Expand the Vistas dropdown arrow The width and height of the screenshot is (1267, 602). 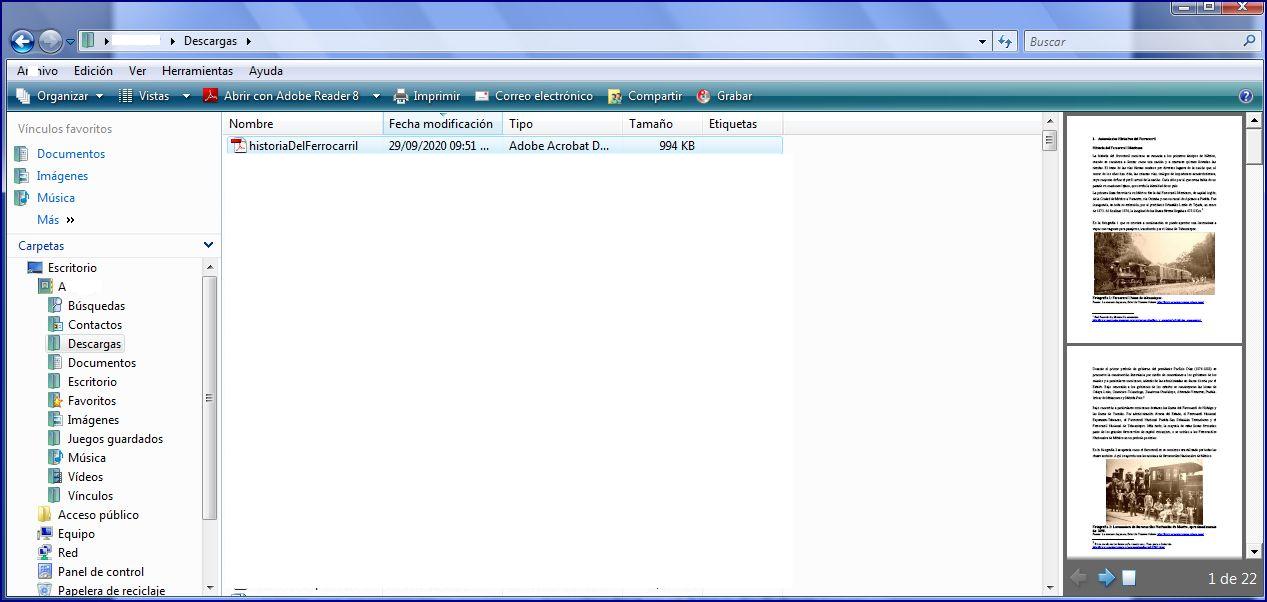point(186,97)
